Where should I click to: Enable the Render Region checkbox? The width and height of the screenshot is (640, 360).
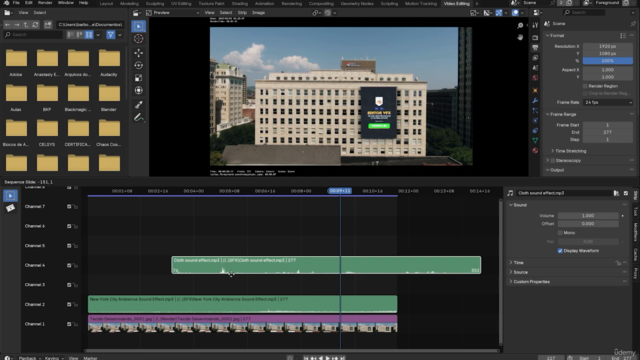pos(585,86)
